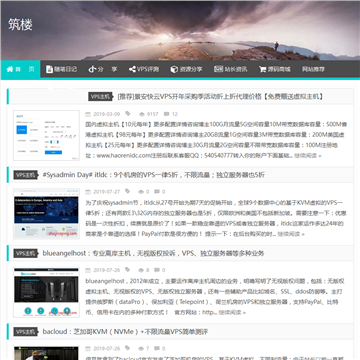Open thumbnail of the 景安快云VPS post
This screenshot has height=360, width=360.
(46, 135)
